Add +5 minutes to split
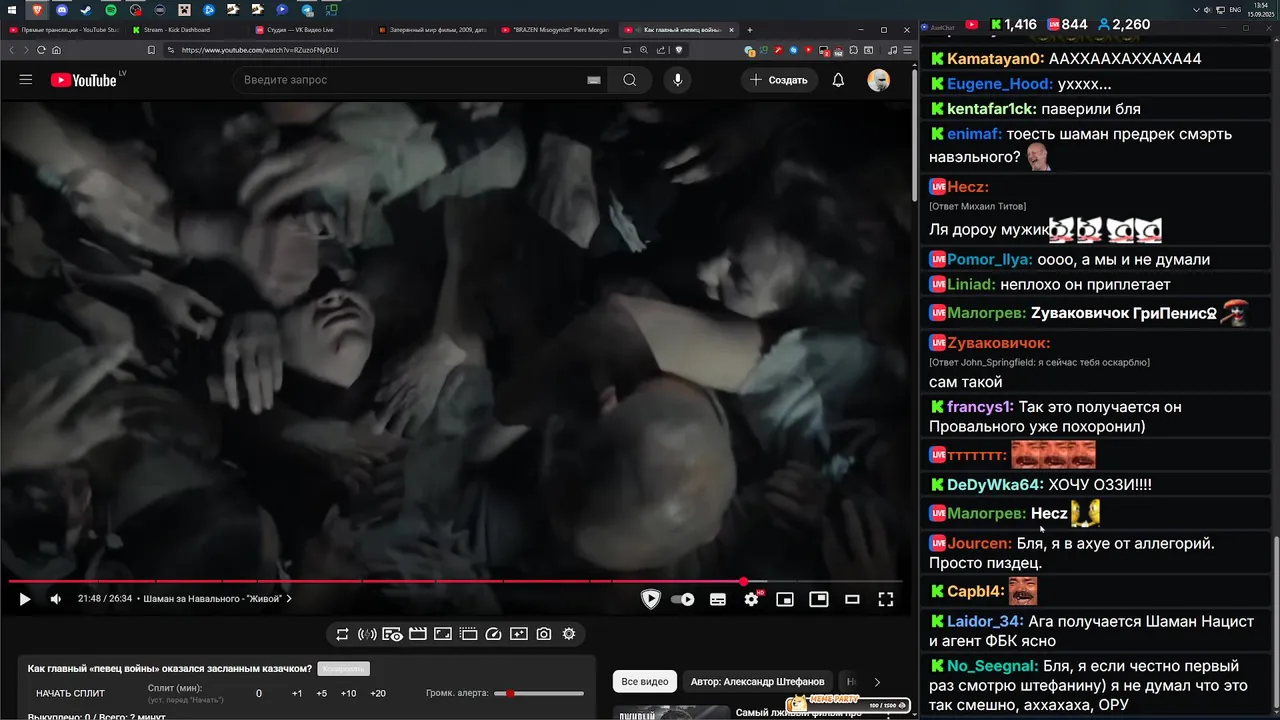Viewport: 1280px width, 720px height. click(x=321, y=693)
